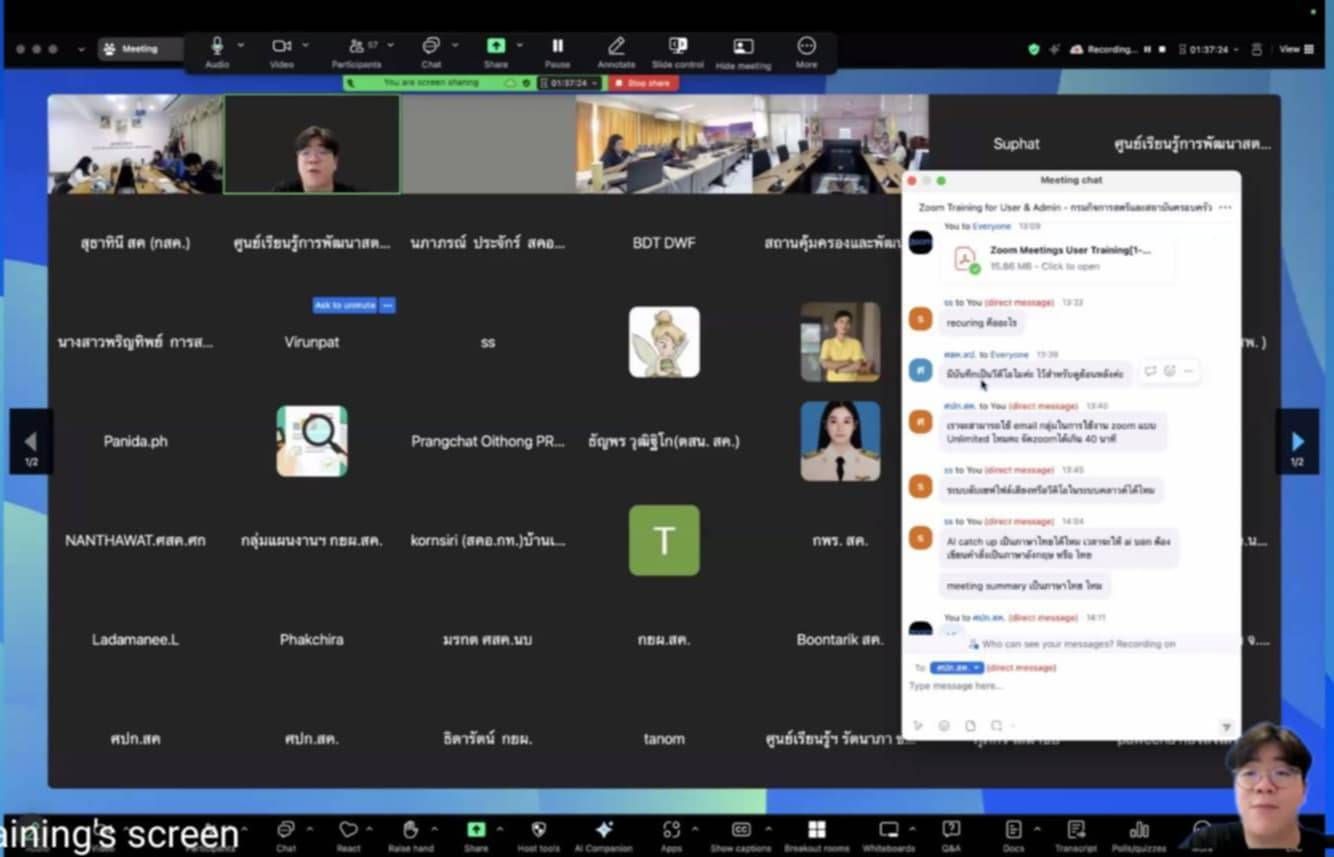Expand chat options arrow in top toolbar

(455, 45)
